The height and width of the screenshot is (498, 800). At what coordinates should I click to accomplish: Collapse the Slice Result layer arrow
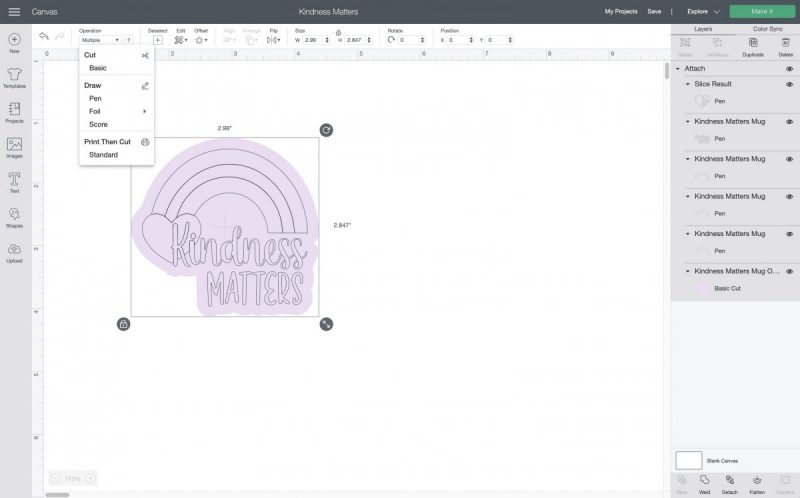point(688,84)
